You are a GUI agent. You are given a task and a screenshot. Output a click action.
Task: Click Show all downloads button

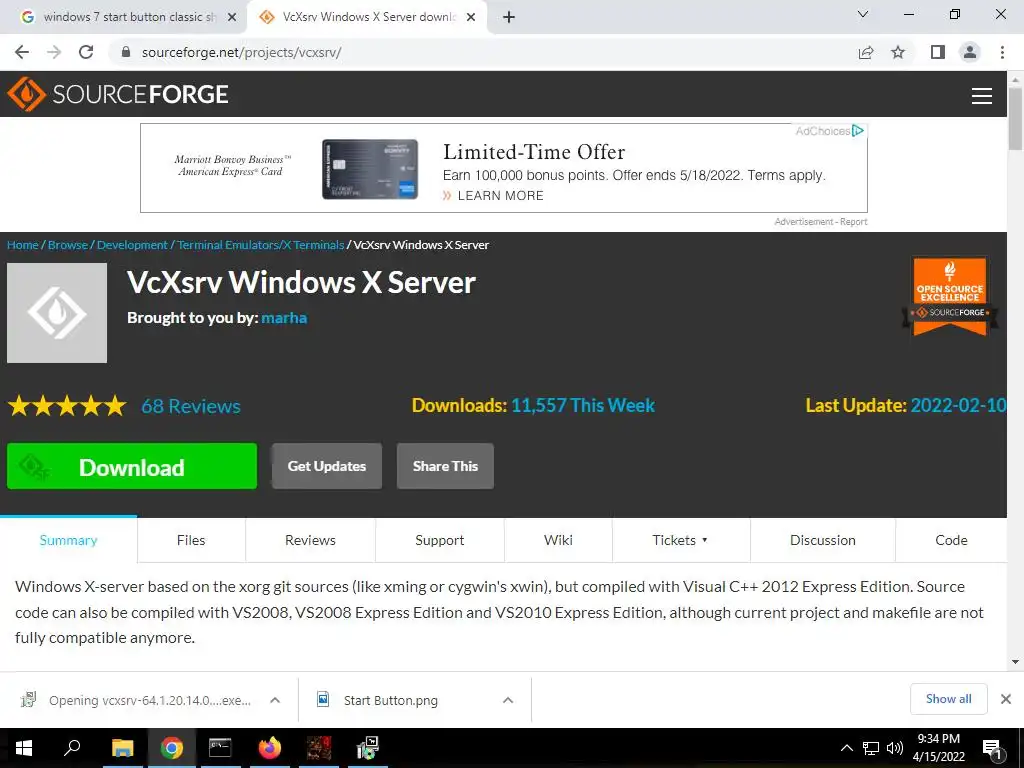[948, 699]
